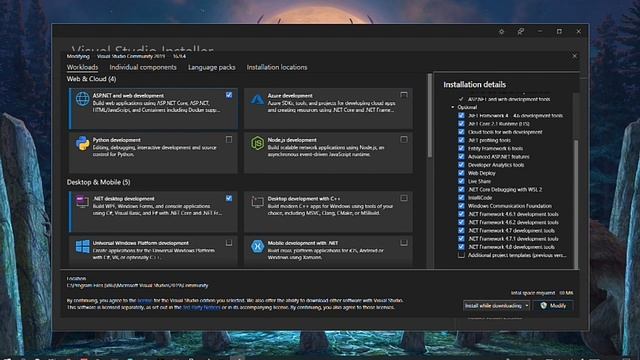Screen dimensions: 640x360
Task: Uncheck the ASP.NET and web development workload
Action: (229, 95)
